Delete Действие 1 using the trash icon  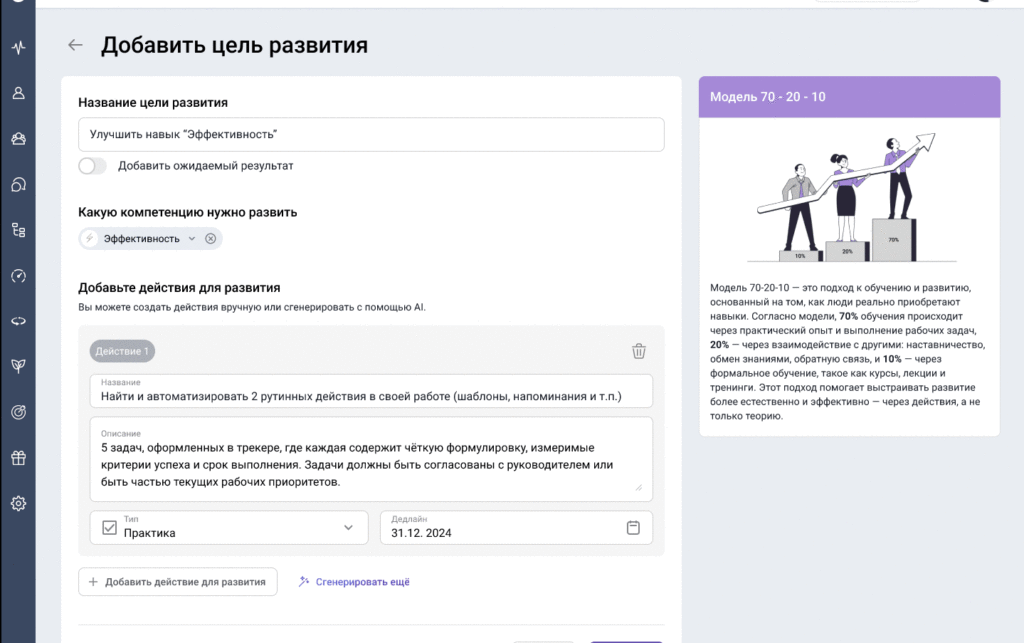coord(639,351)
